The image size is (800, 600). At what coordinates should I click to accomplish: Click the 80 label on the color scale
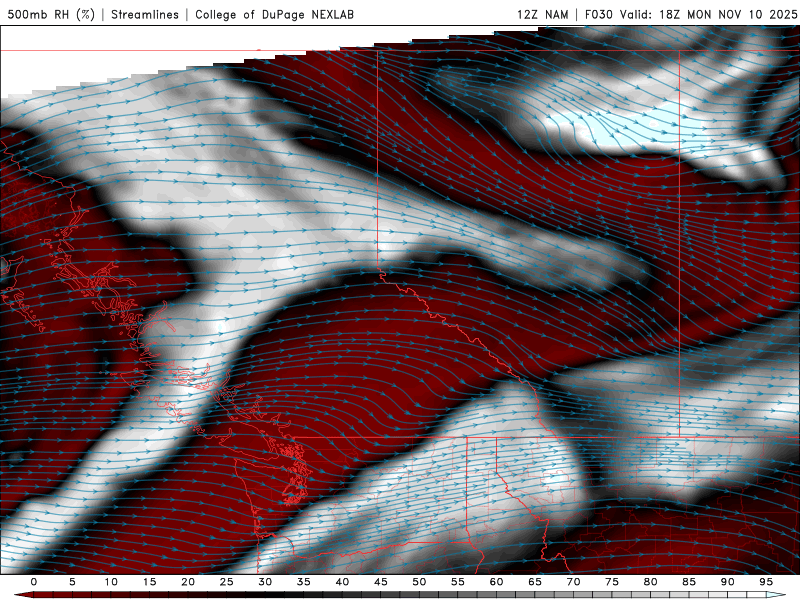650,582
